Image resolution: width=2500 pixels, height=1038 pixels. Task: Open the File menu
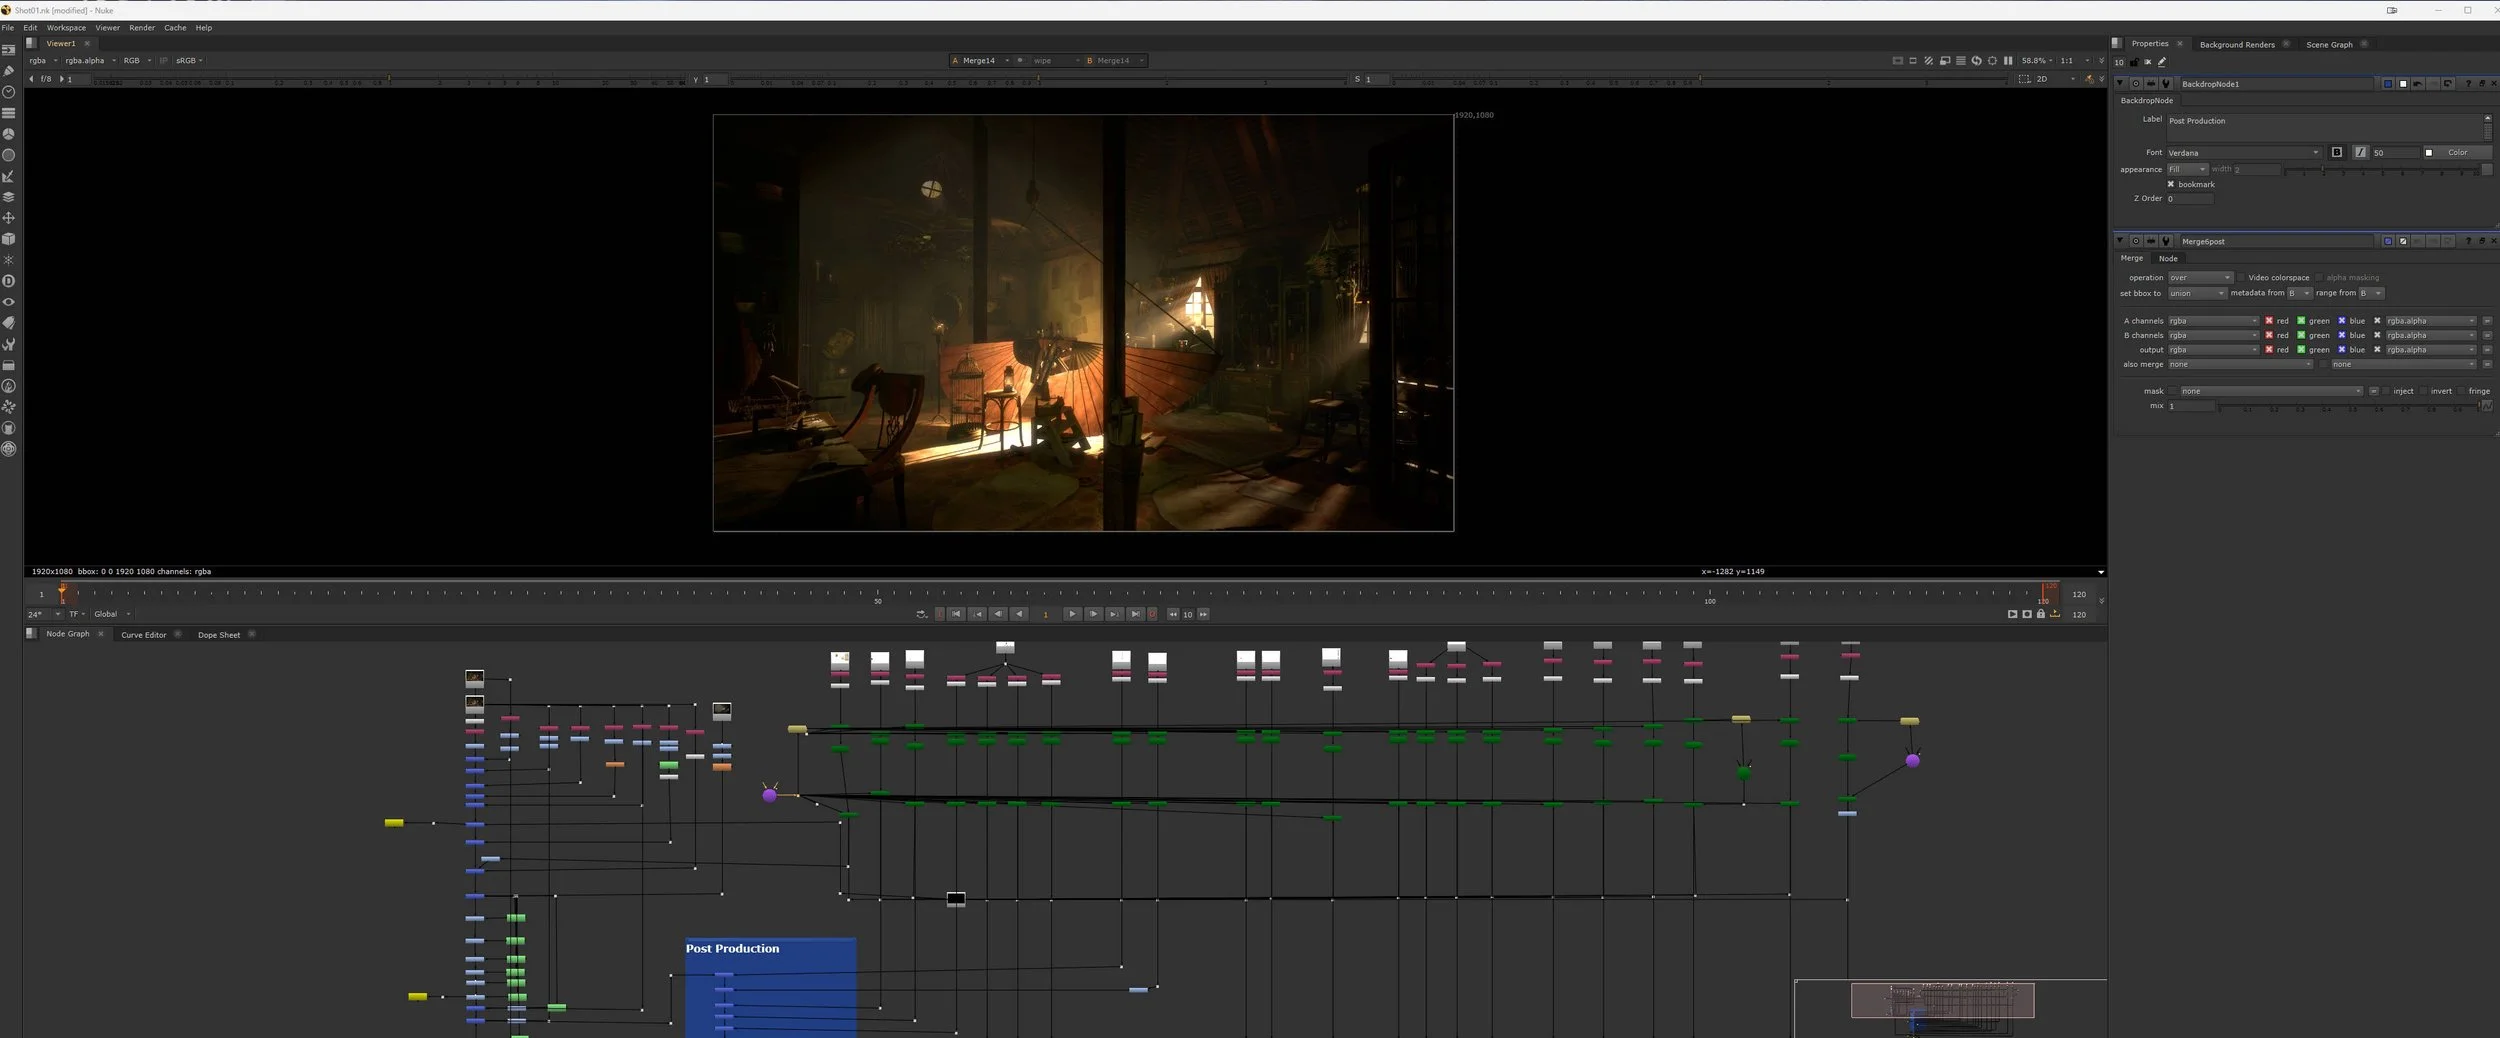[x=8, y=28]
